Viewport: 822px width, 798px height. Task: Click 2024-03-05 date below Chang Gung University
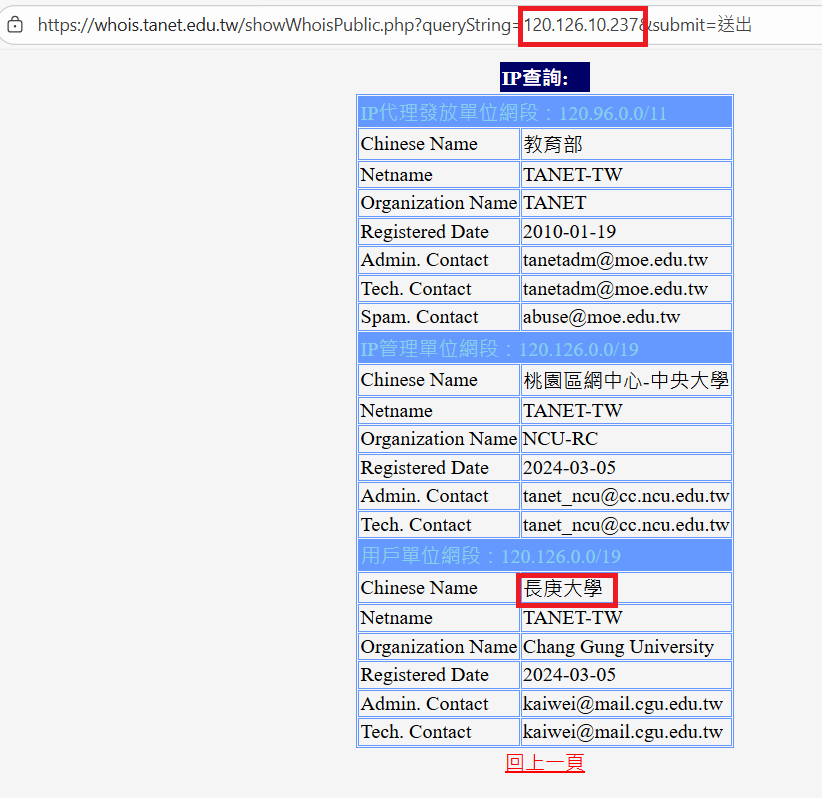(x=569, y=675)
